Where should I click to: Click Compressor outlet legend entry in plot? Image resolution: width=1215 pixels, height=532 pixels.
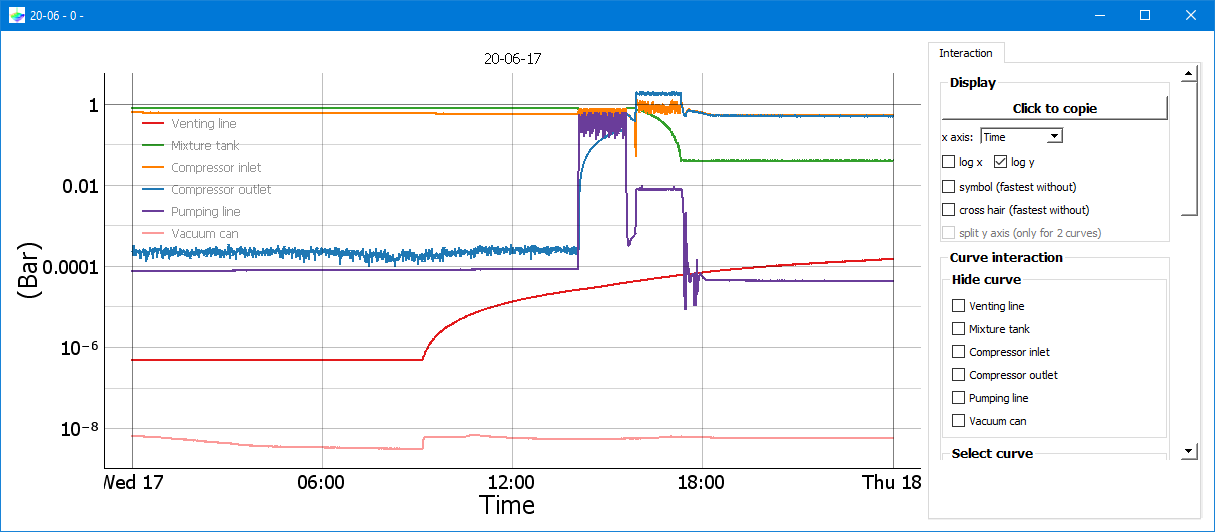pyautogui.click(x=207, y=190)
